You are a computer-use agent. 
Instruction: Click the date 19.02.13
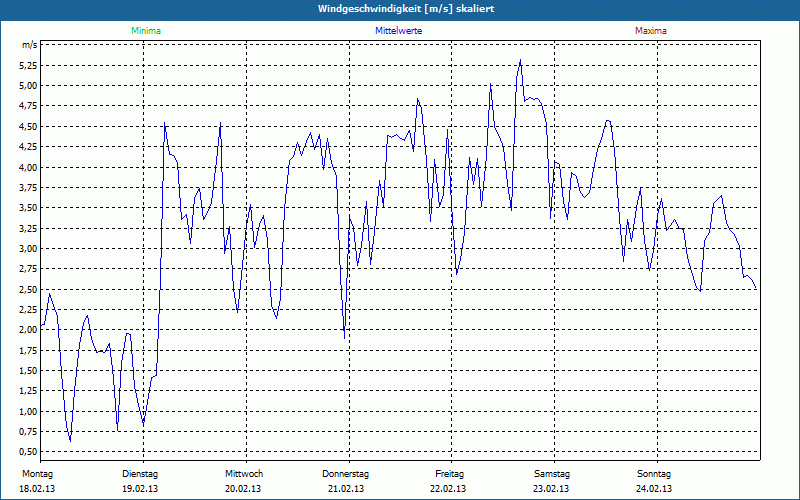140,489
